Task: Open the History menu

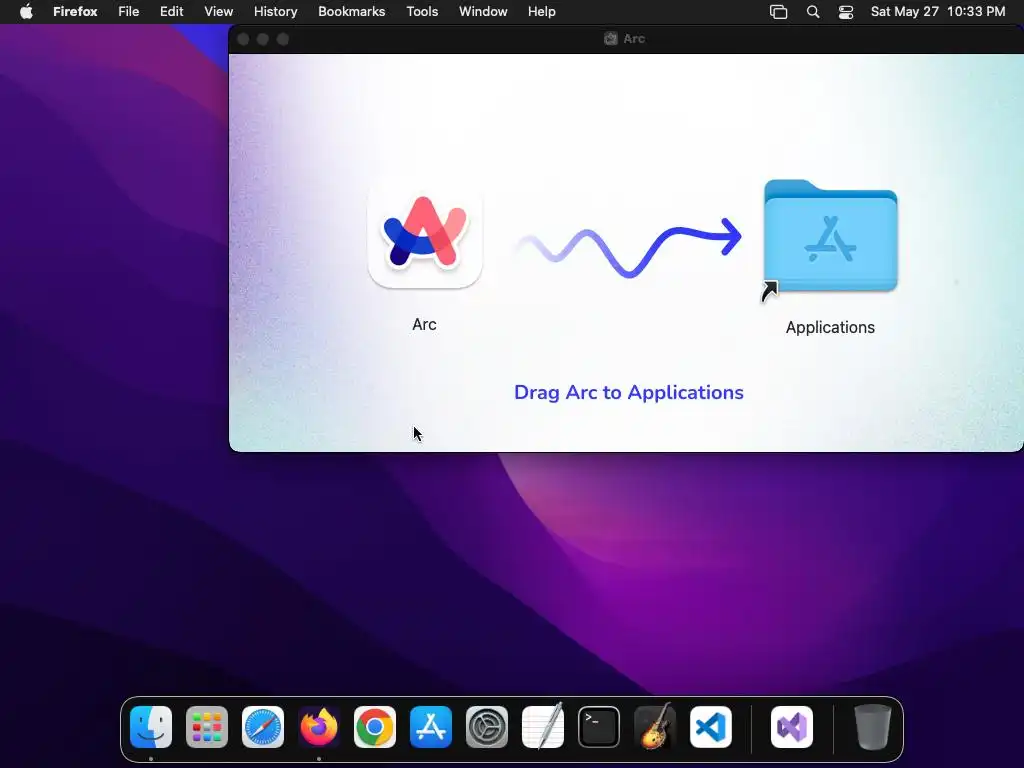Action: coord(276,12)
